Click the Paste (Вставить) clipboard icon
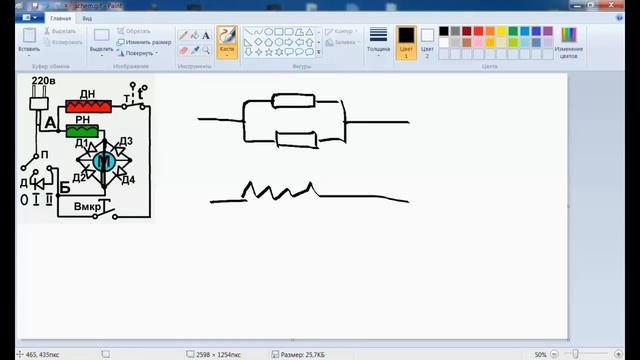 pos(29,36)
